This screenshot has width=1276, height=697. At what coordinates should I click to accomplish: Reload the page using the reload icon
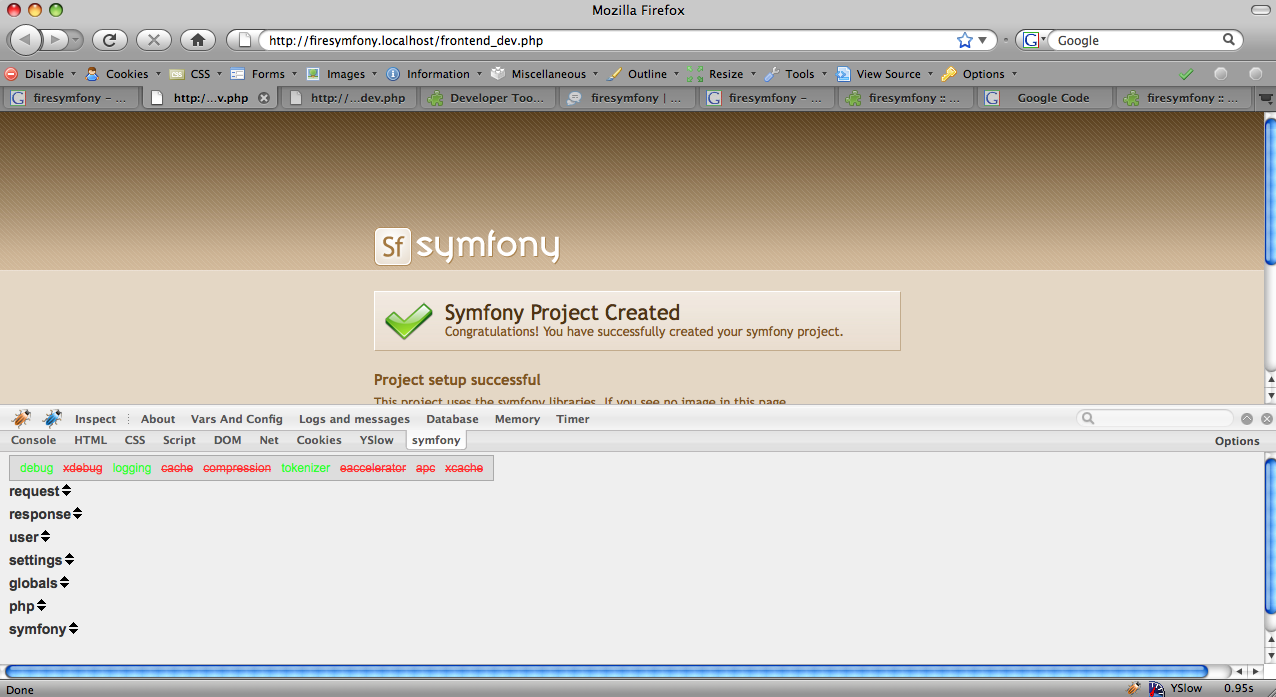pyautogui.click(x=110, y=40)
